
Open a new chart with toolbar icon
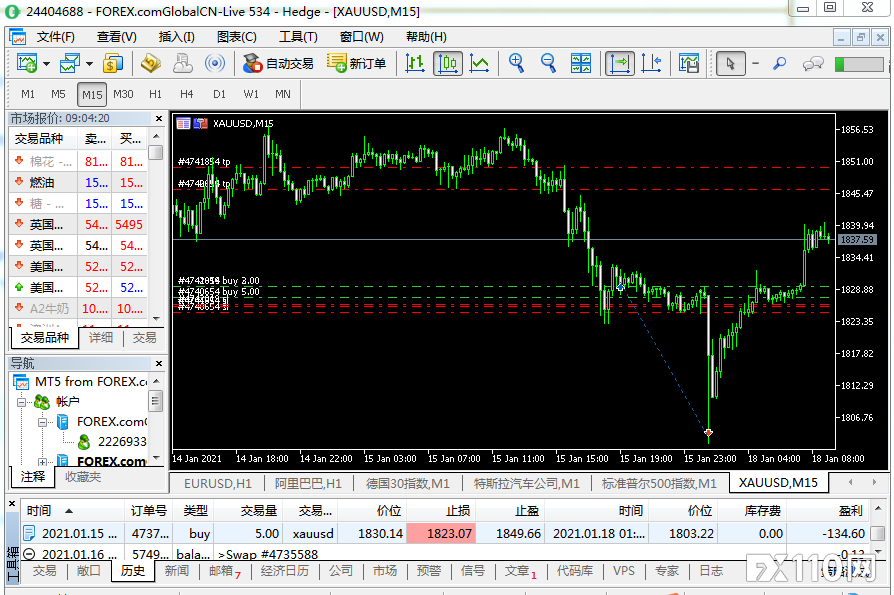(x=27, y=63)
